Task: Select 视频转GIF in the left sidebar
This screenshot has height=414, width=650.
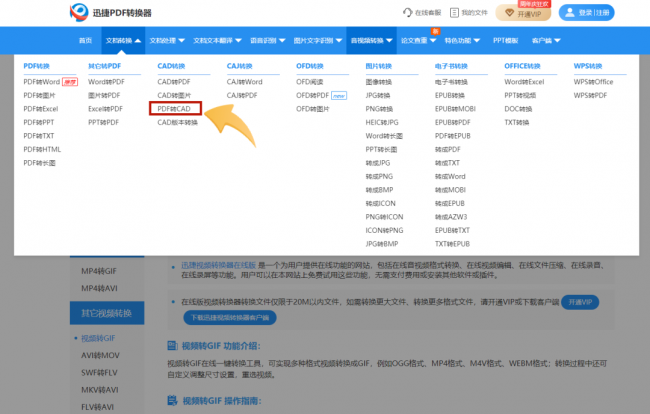Action: pos(98,338)
